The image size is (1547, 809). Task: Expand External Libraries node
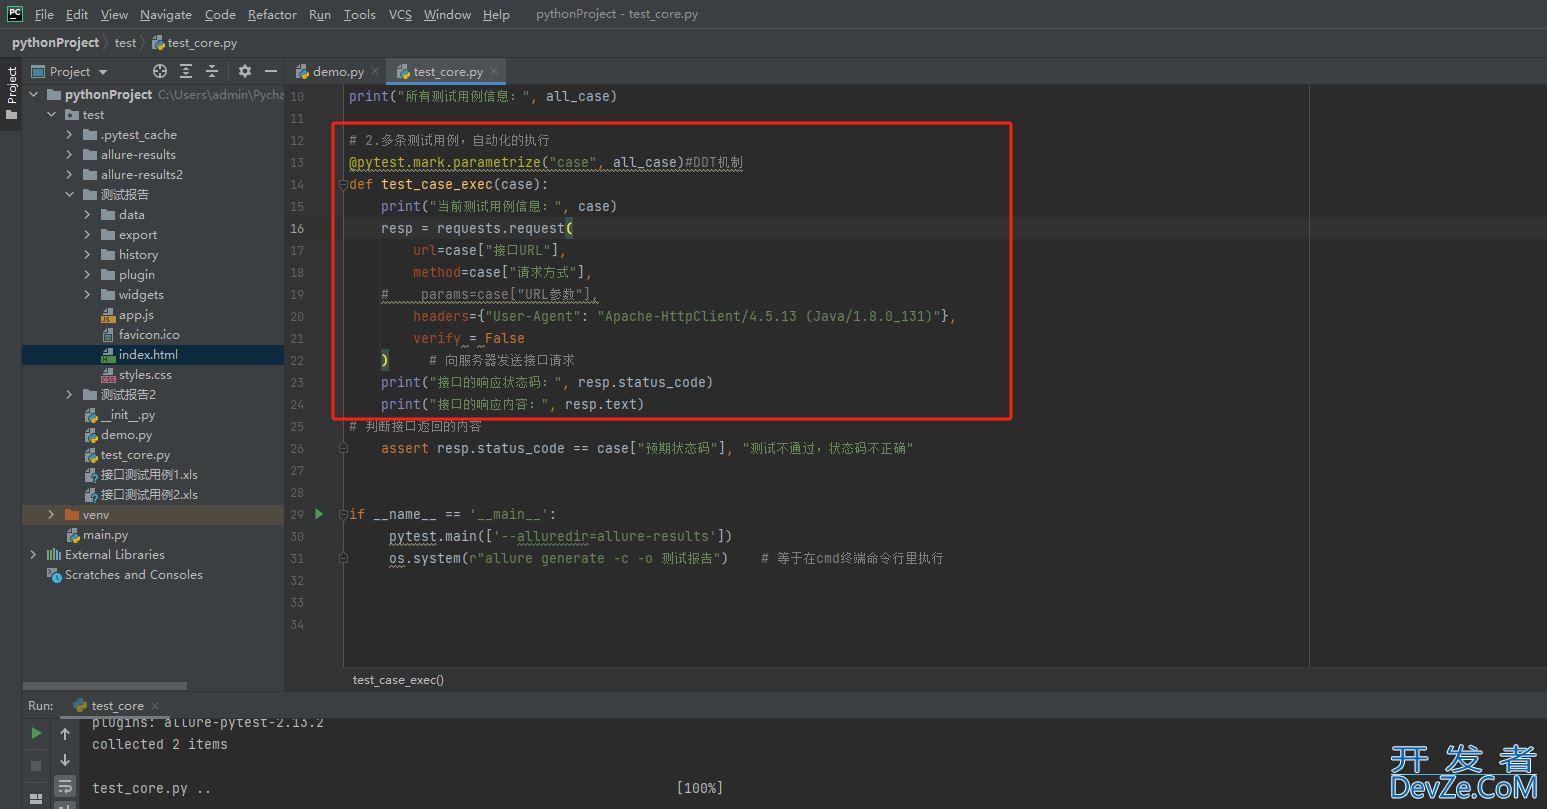34,554
